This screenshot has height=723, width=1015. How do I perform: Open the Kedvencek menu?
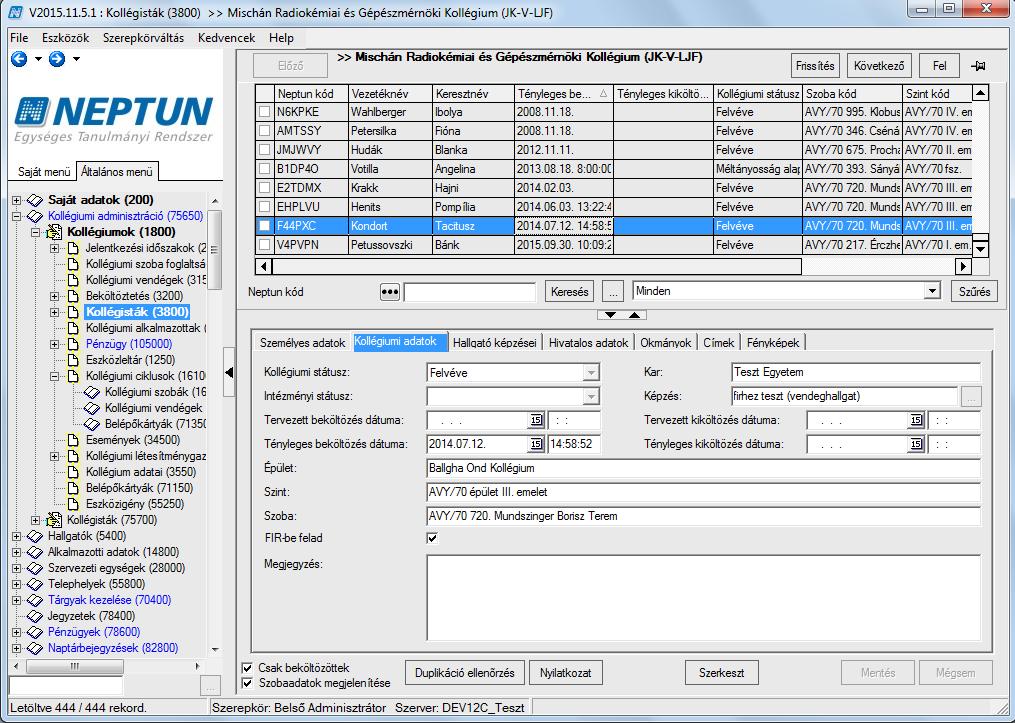(227, 38)
